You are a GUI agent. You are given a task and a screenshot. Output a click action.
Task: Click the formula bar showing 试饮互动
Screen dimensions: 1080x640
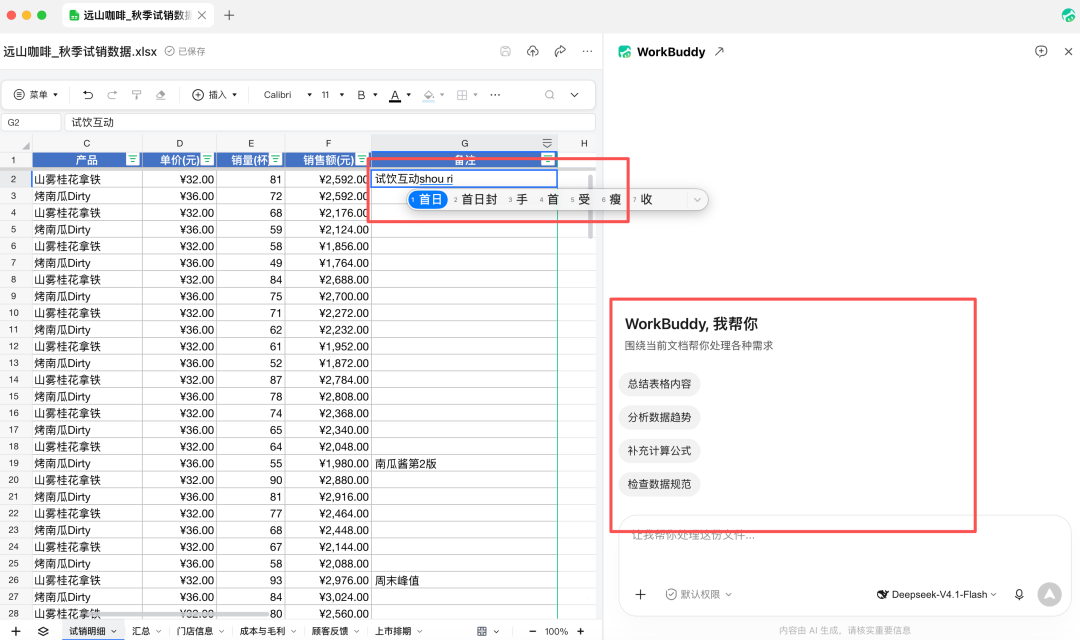point(329,122)
